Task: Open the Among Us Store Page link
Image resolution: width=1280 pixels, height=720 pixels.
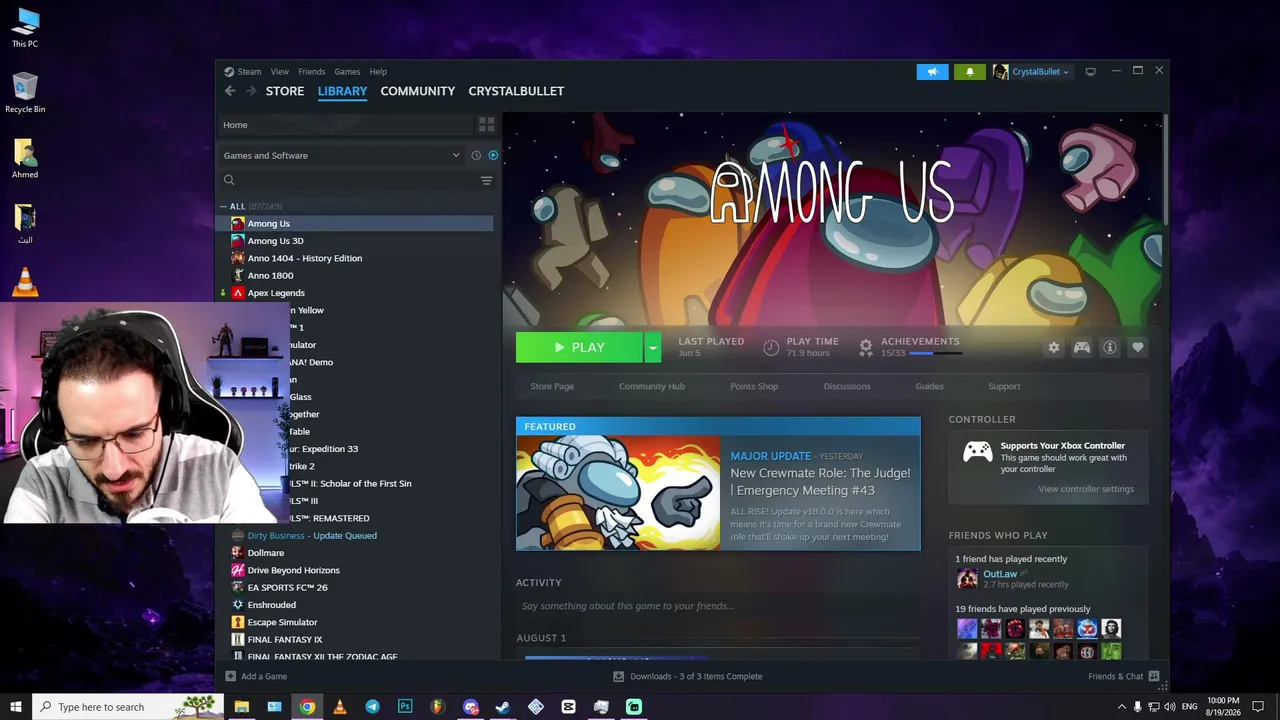Action: point(552,386)
